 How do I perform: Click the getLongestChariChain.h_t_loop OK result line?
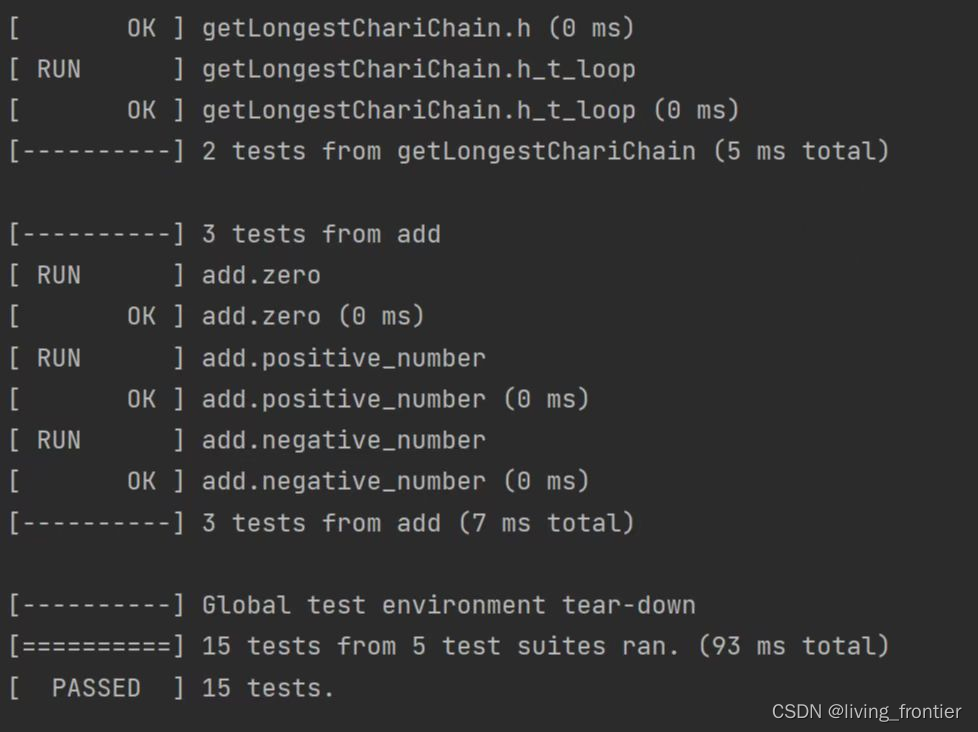tap(374, 110)
